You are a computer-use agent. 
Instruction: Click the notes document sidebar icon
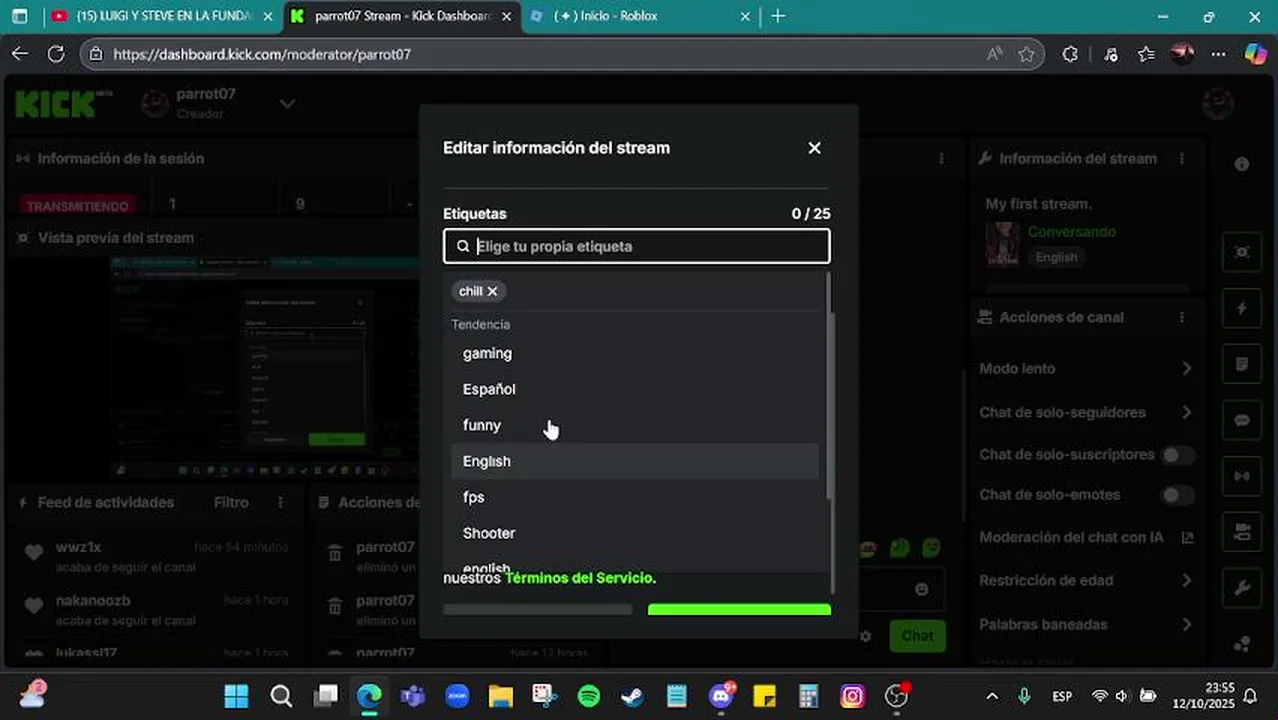(x=1242, y=364)
